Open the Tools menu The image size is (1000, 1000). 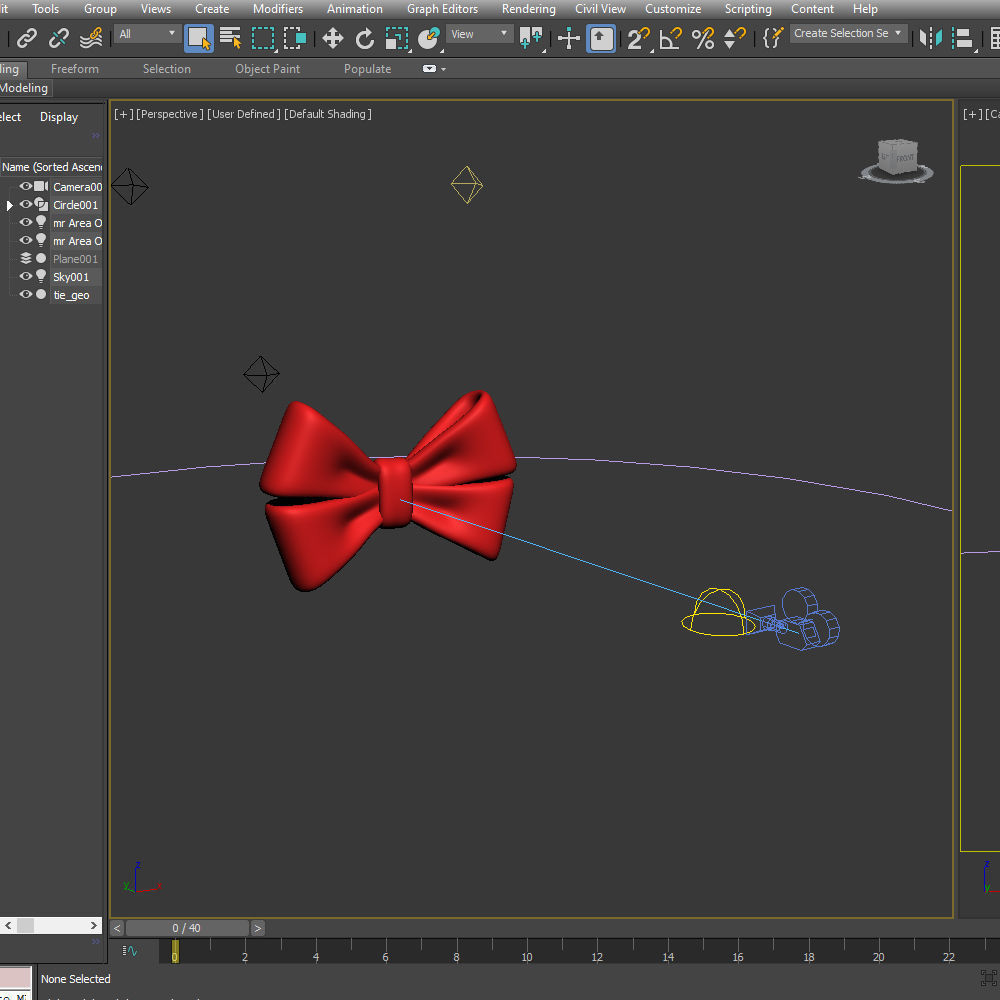(x=45, y=9)
